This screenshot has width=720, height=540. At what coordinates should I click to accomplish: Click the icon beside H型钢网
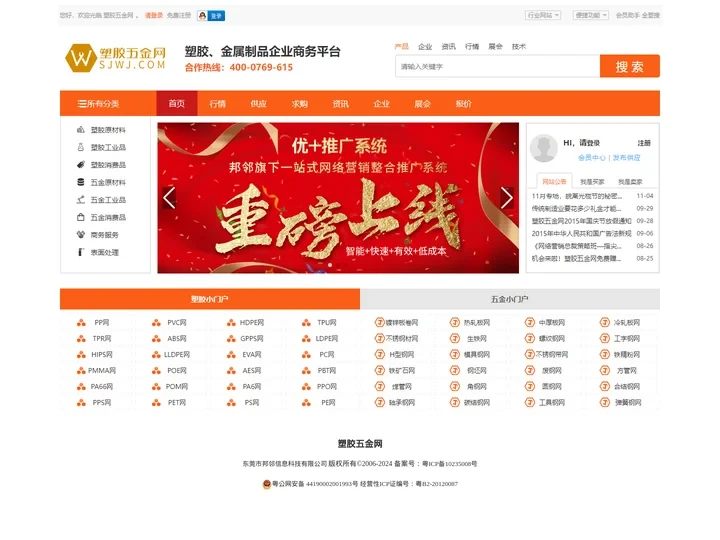(380, 354)
